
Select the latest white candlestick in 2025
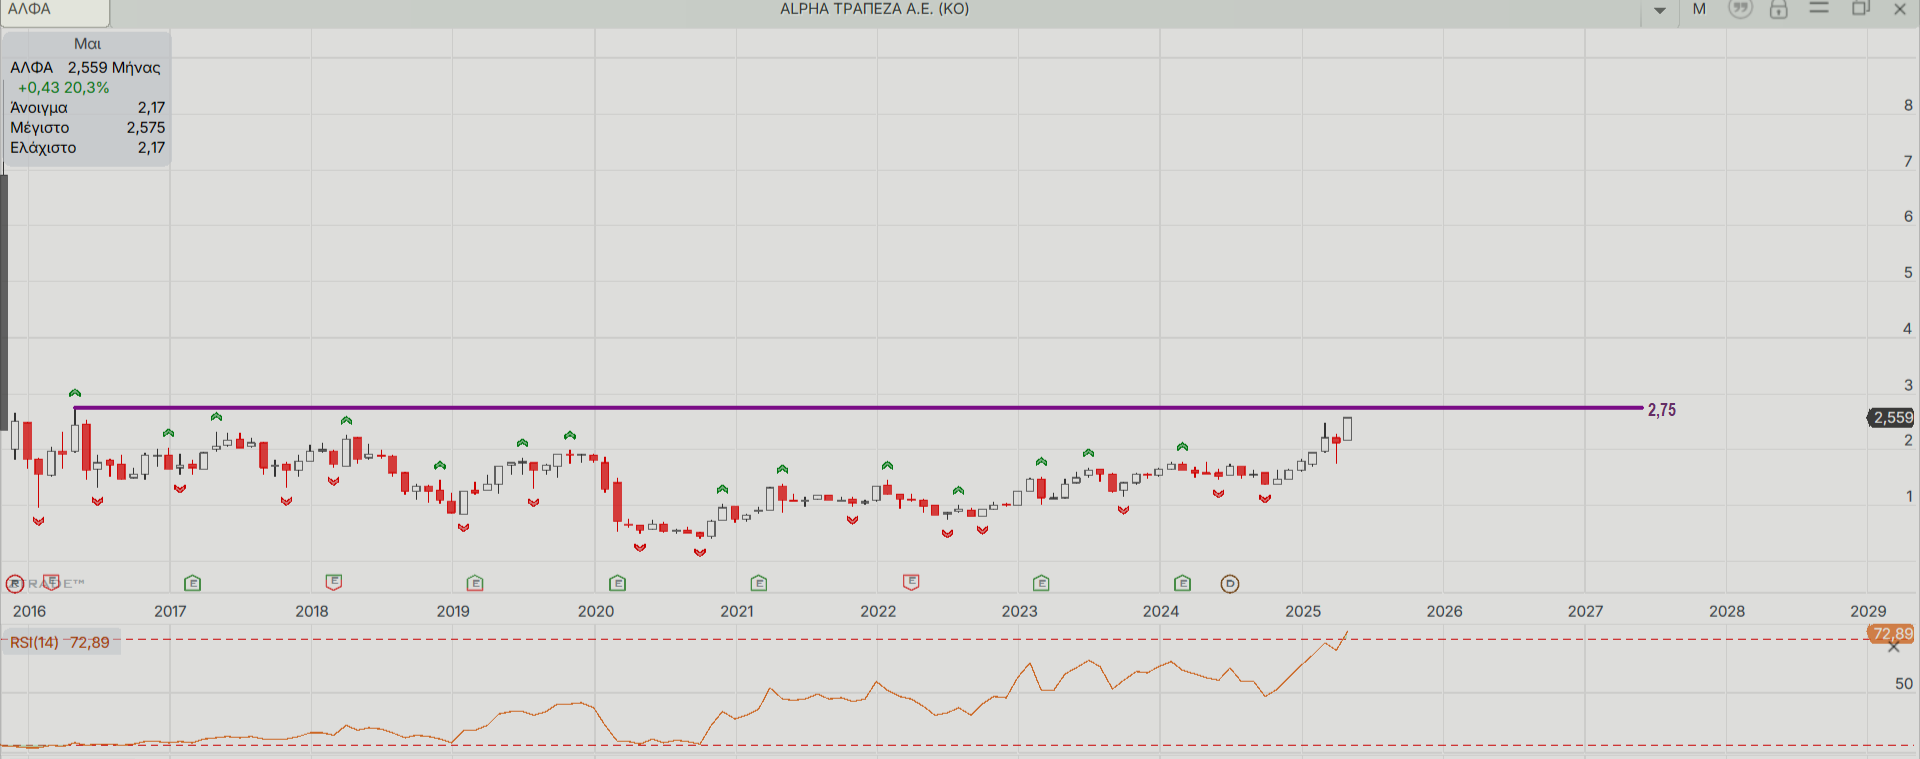click(x=1348, y=428)
